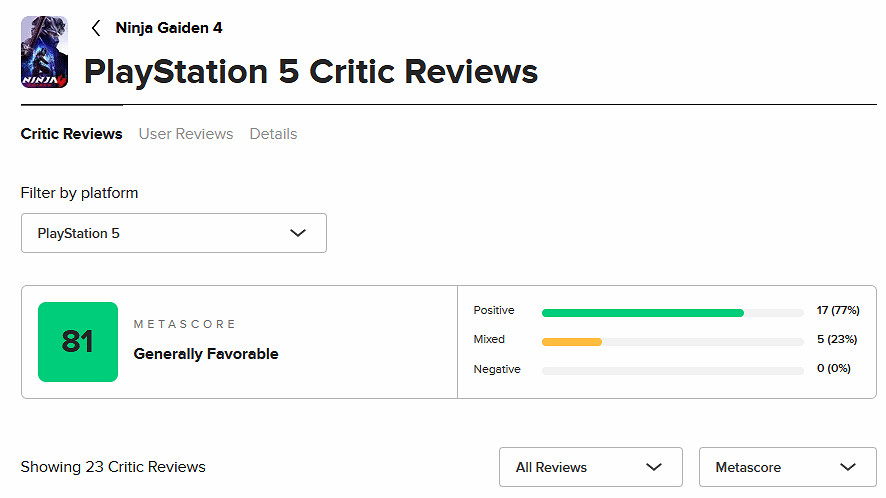
Task: Click the Positive count 17 (77%)
Action: pyautogui.click(x=837, y=311)
